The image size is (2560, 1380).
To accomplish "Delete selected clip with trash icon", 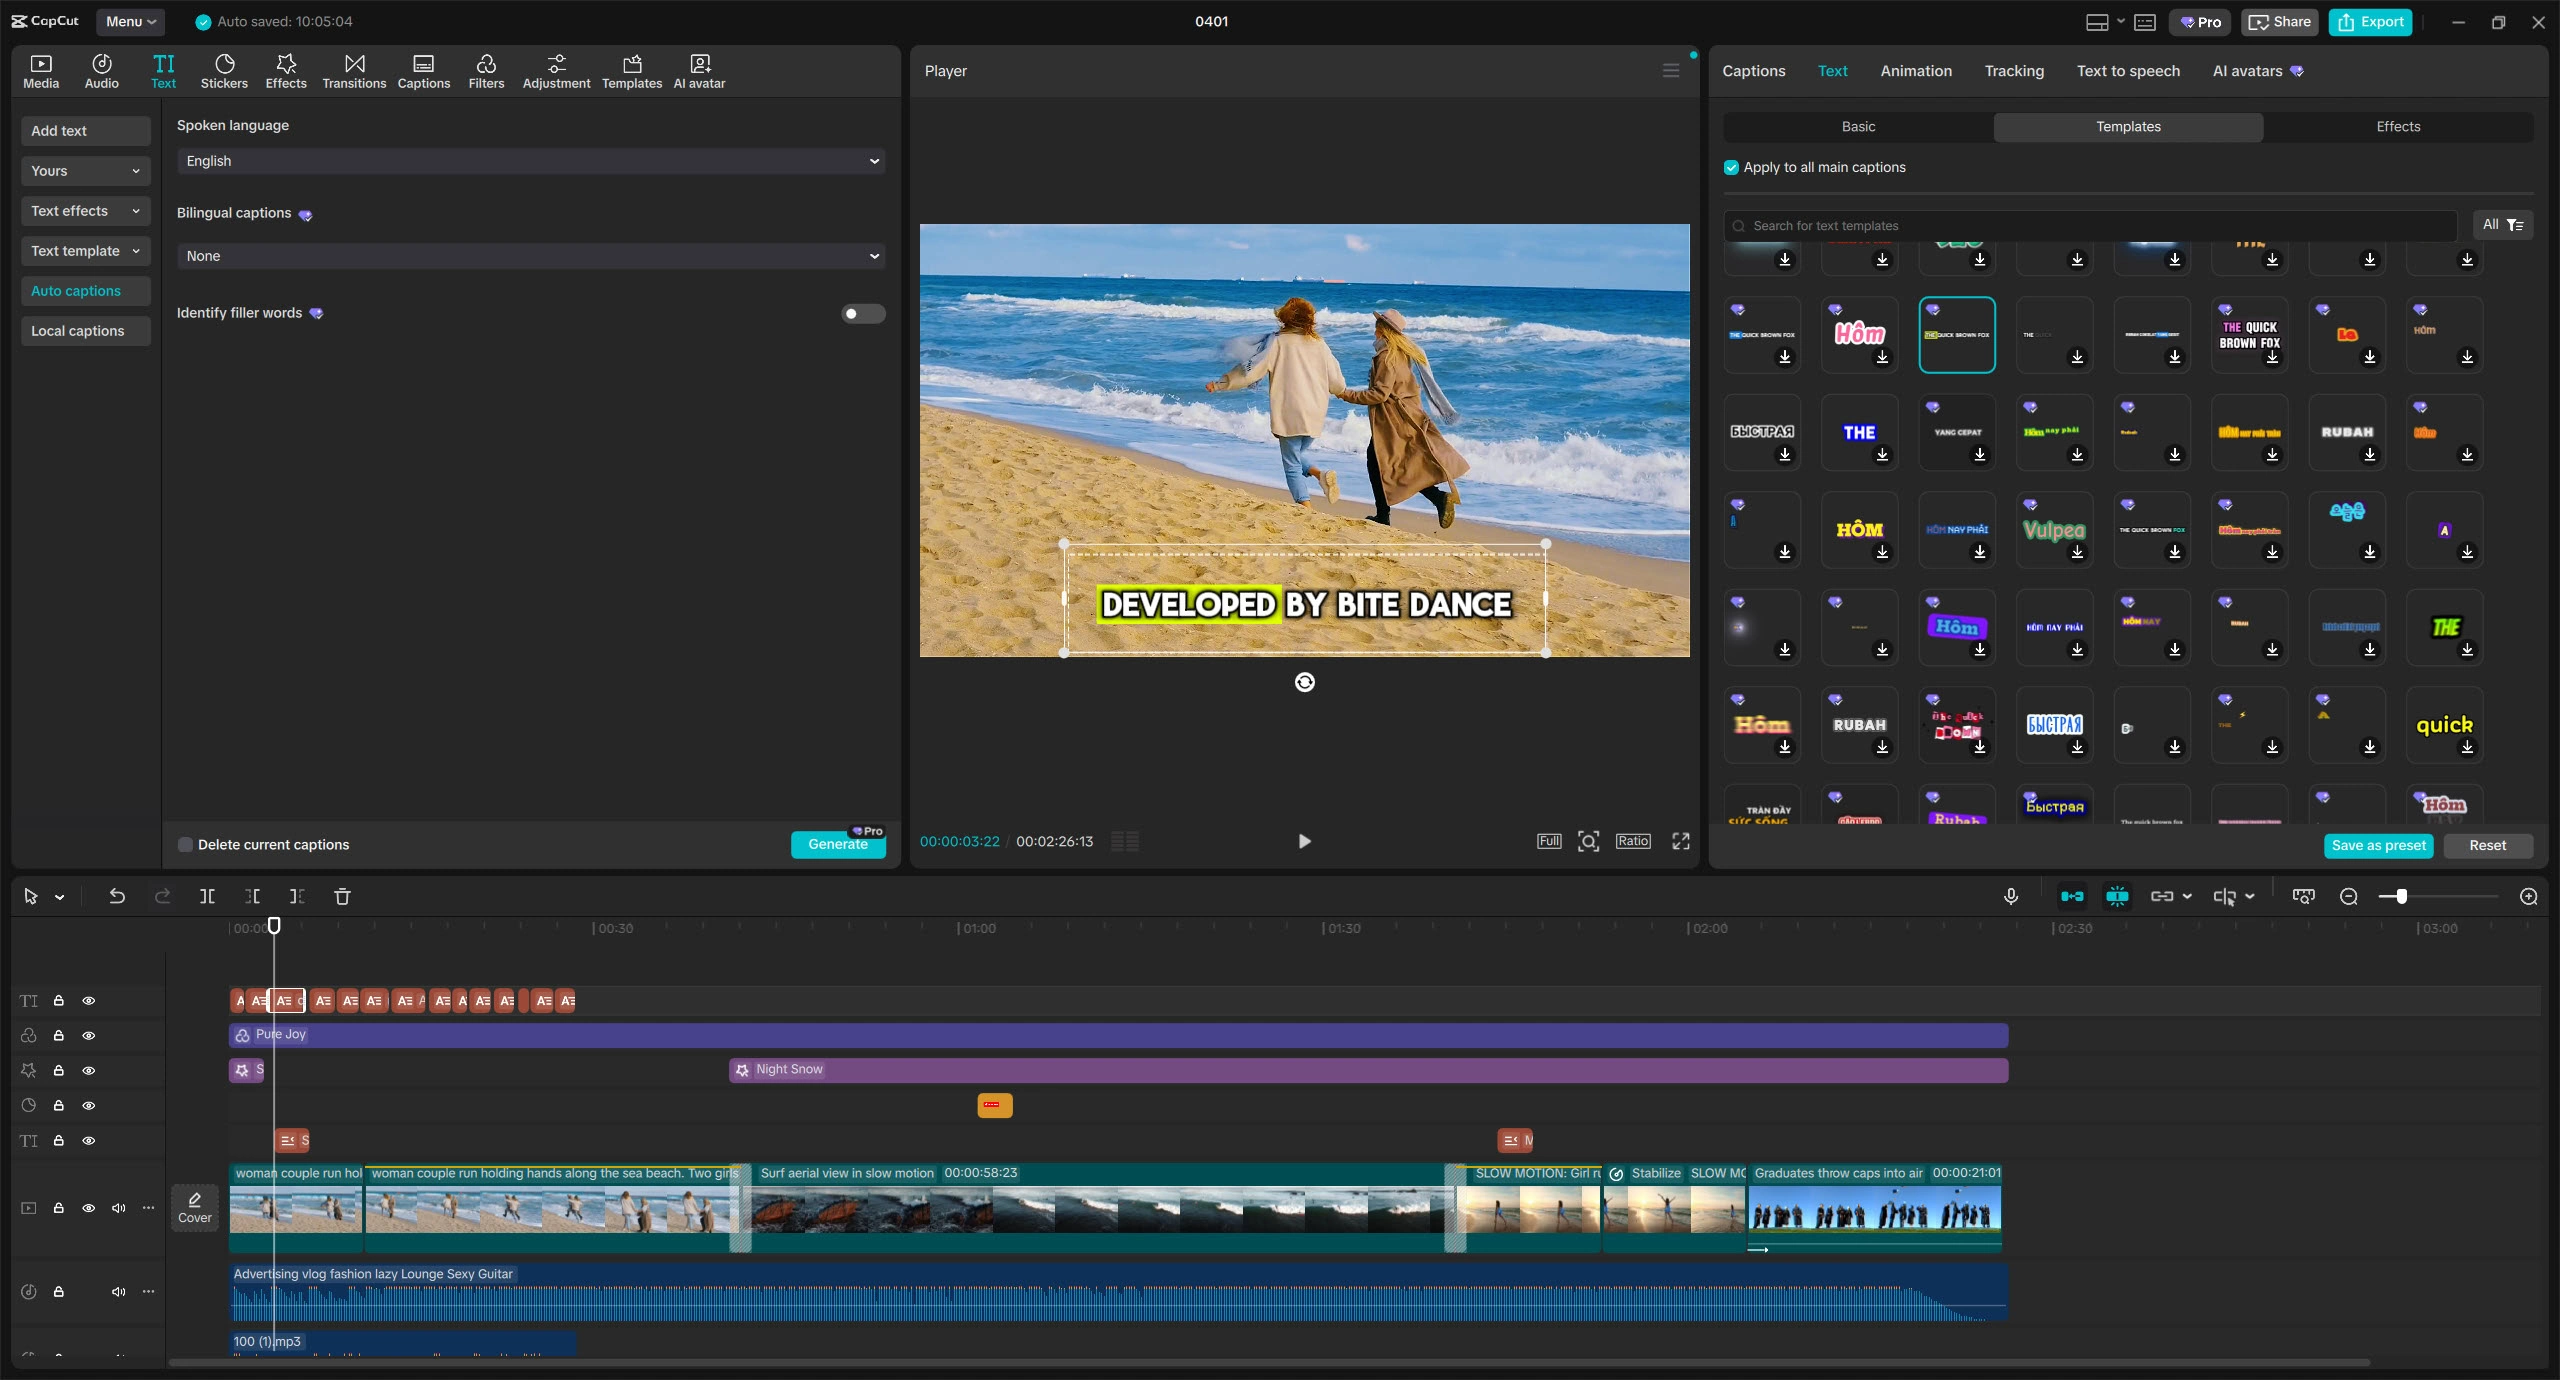I will [342, 896].
